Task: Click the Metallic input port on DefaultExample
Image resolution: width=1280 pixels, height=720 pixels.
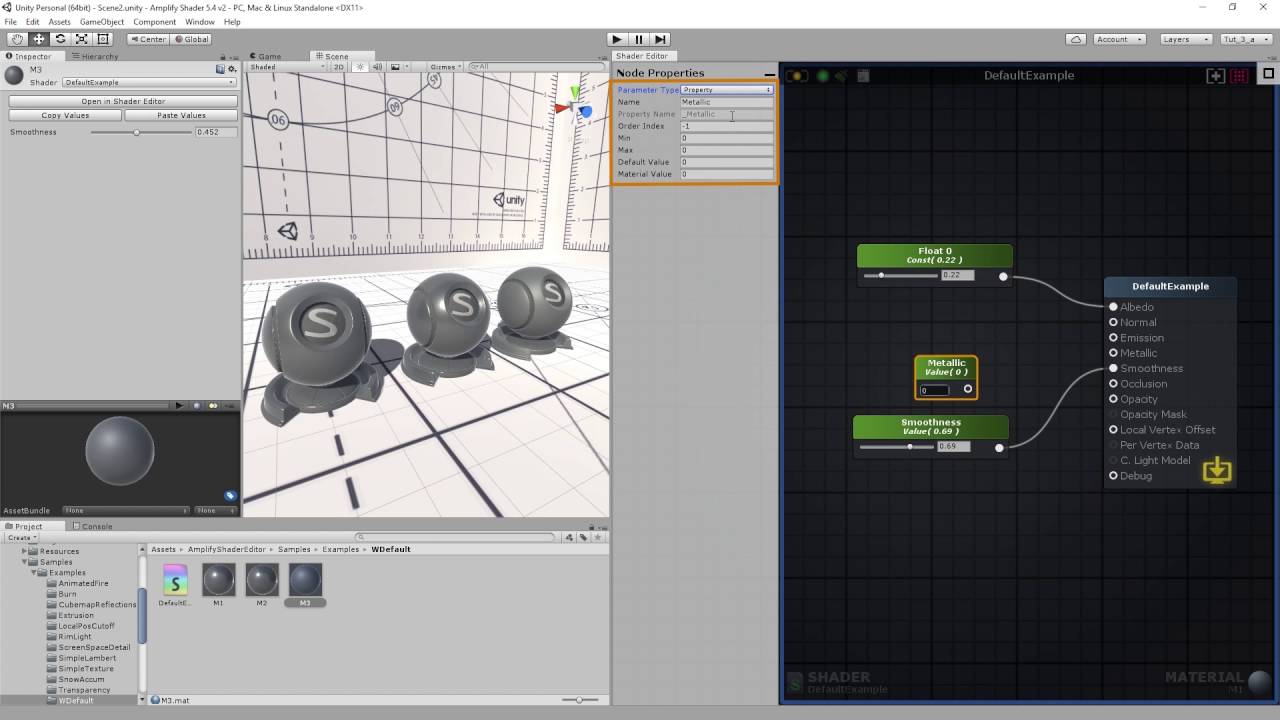Action: [x=1113, y=353]
